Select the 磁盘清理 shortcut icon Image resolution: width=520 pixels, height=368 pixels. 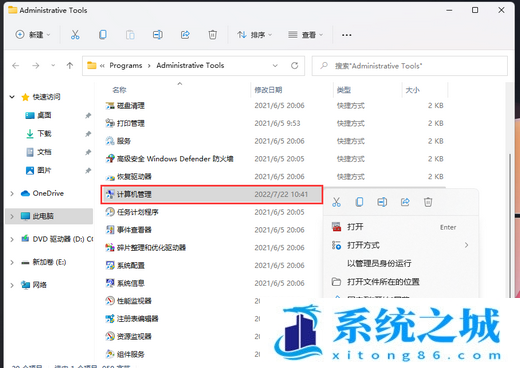point(110,106)
